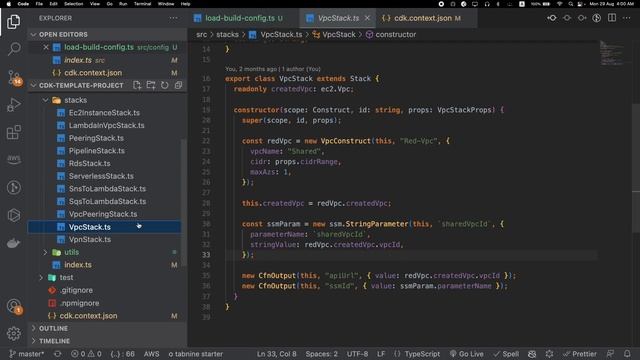Refresh the Explorer file tree
Viewport: 640px width, 360px height.
coord(164,85)
